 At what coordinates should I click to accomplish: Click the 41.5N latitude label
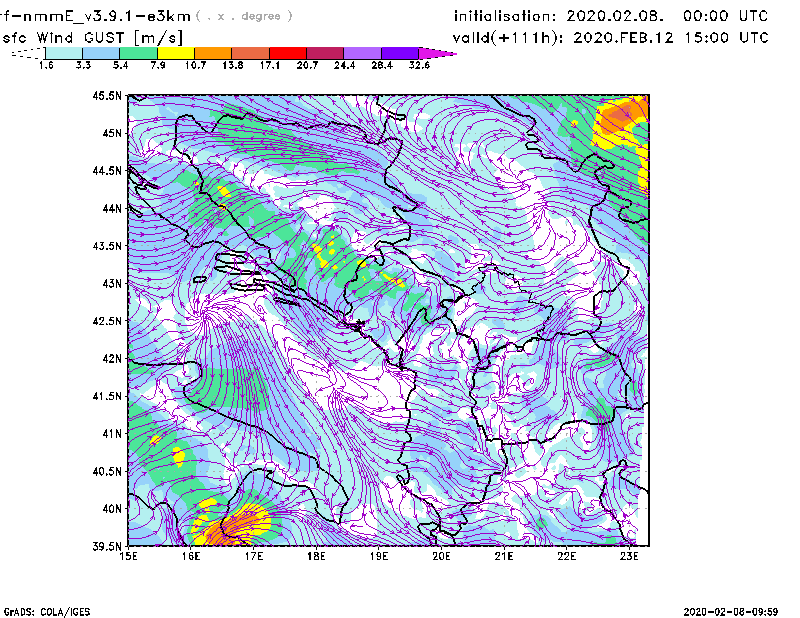coord(107,396)
